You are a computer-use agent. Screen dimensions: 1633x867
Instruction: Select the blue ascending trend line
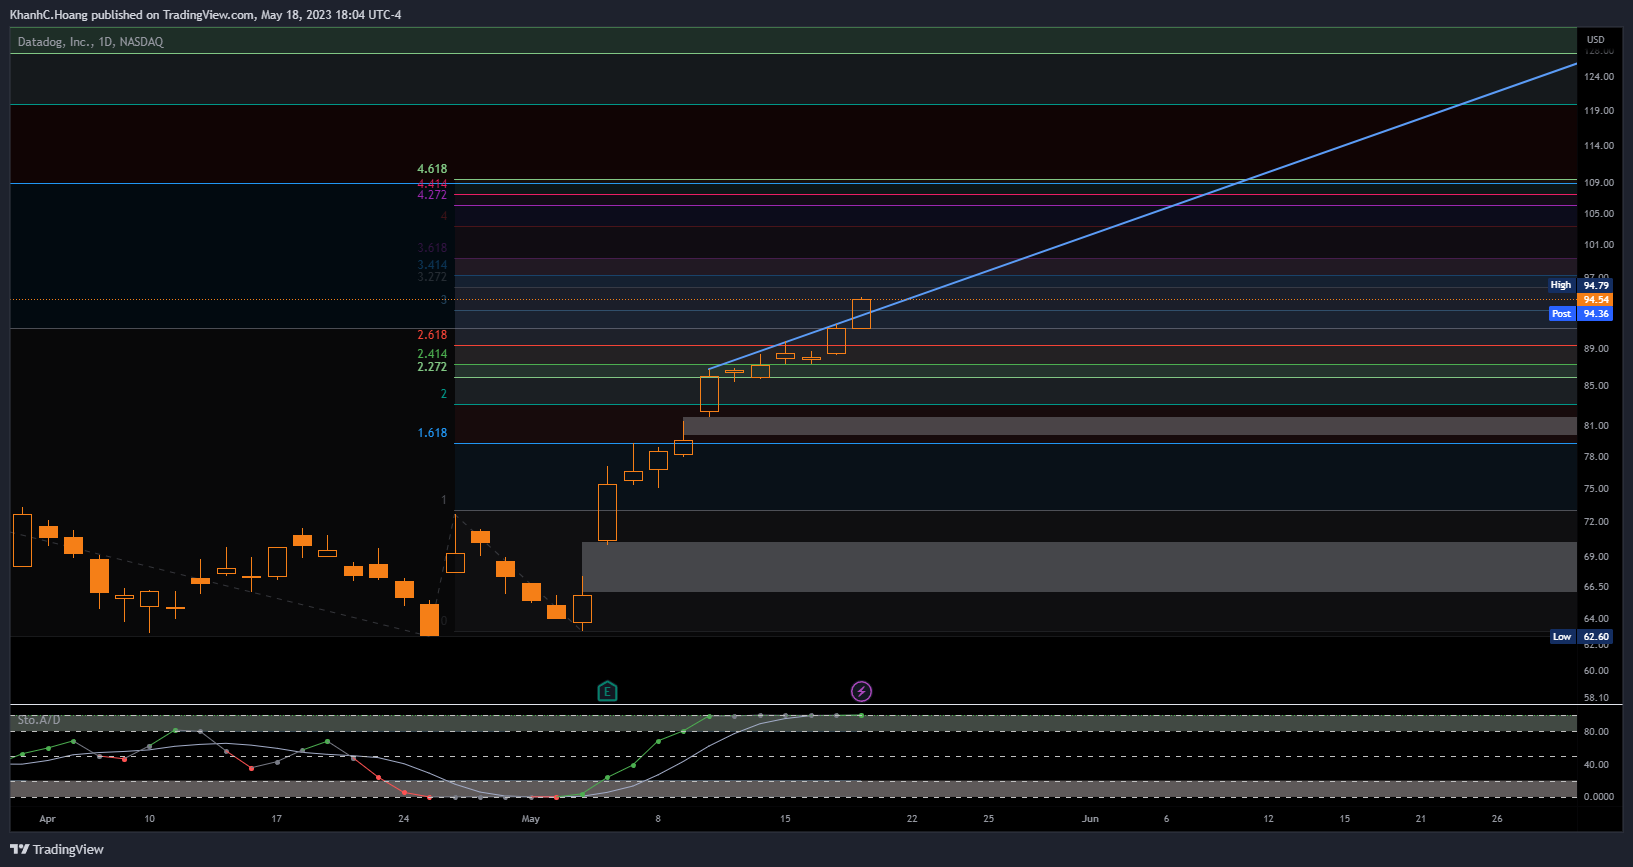(x=1142, y=218)
